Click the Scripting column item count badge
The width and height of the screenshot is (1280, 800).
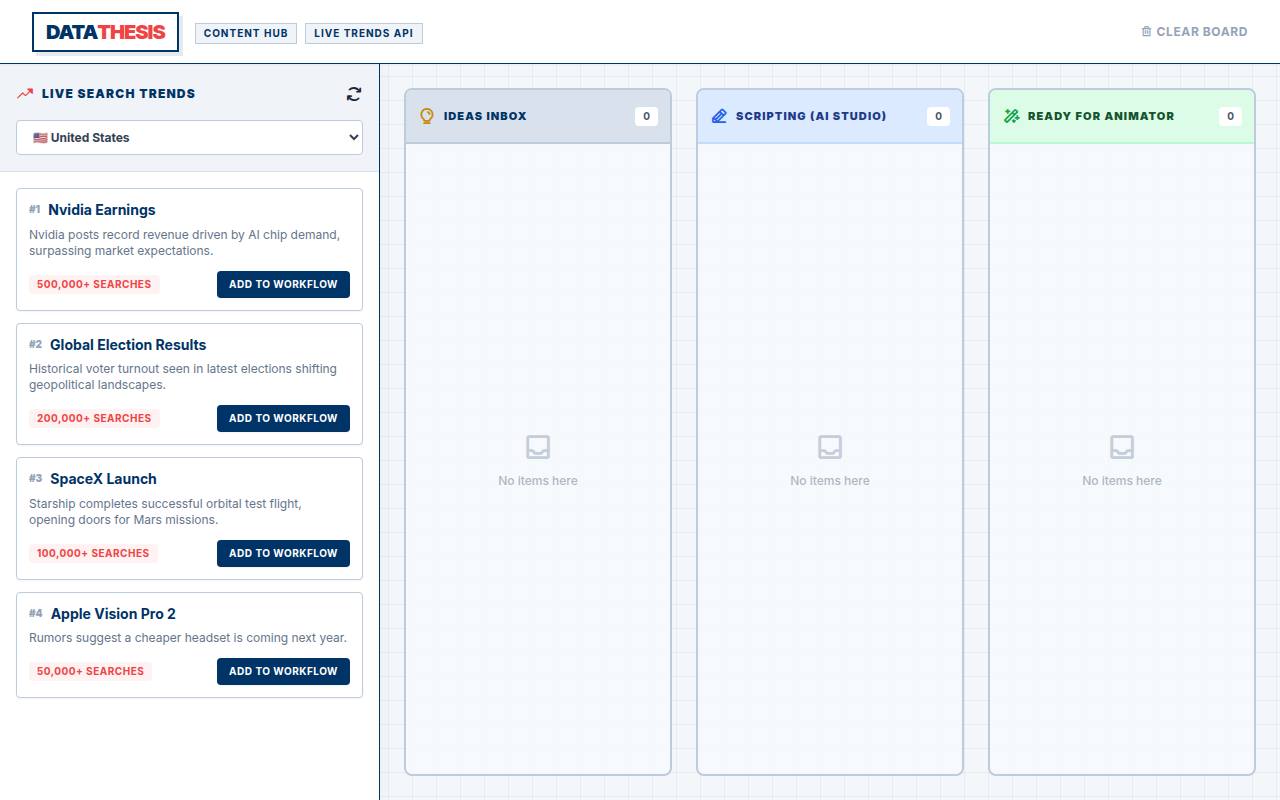click(938, 116)
